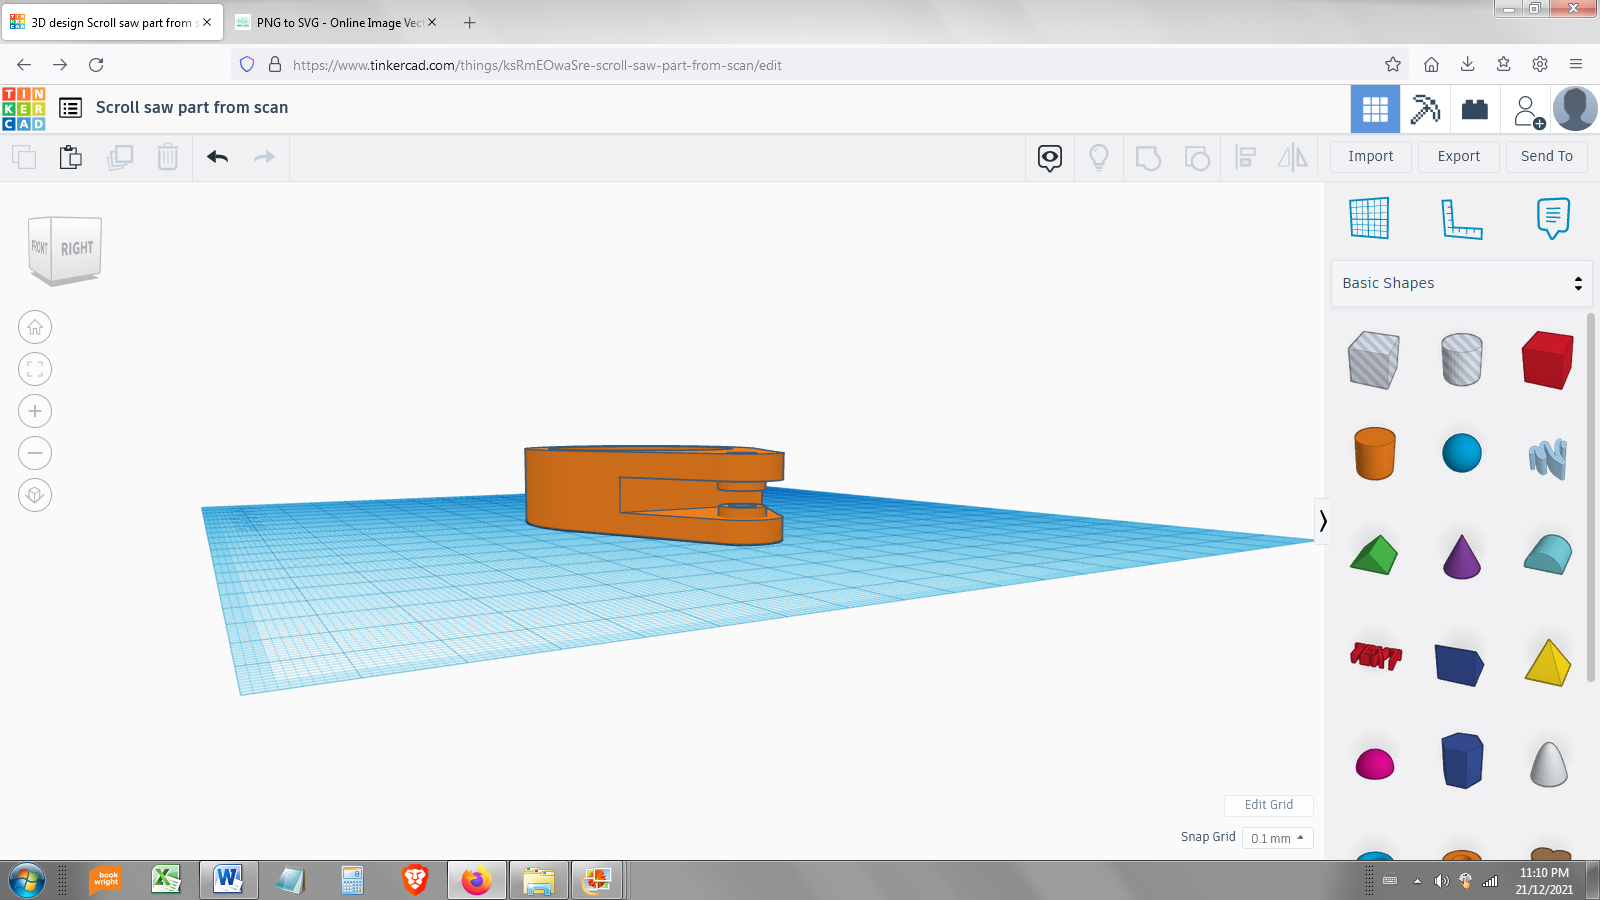Click the Delete trash icon
This screenshot has width=1600, height=900.
pos(168,157)
